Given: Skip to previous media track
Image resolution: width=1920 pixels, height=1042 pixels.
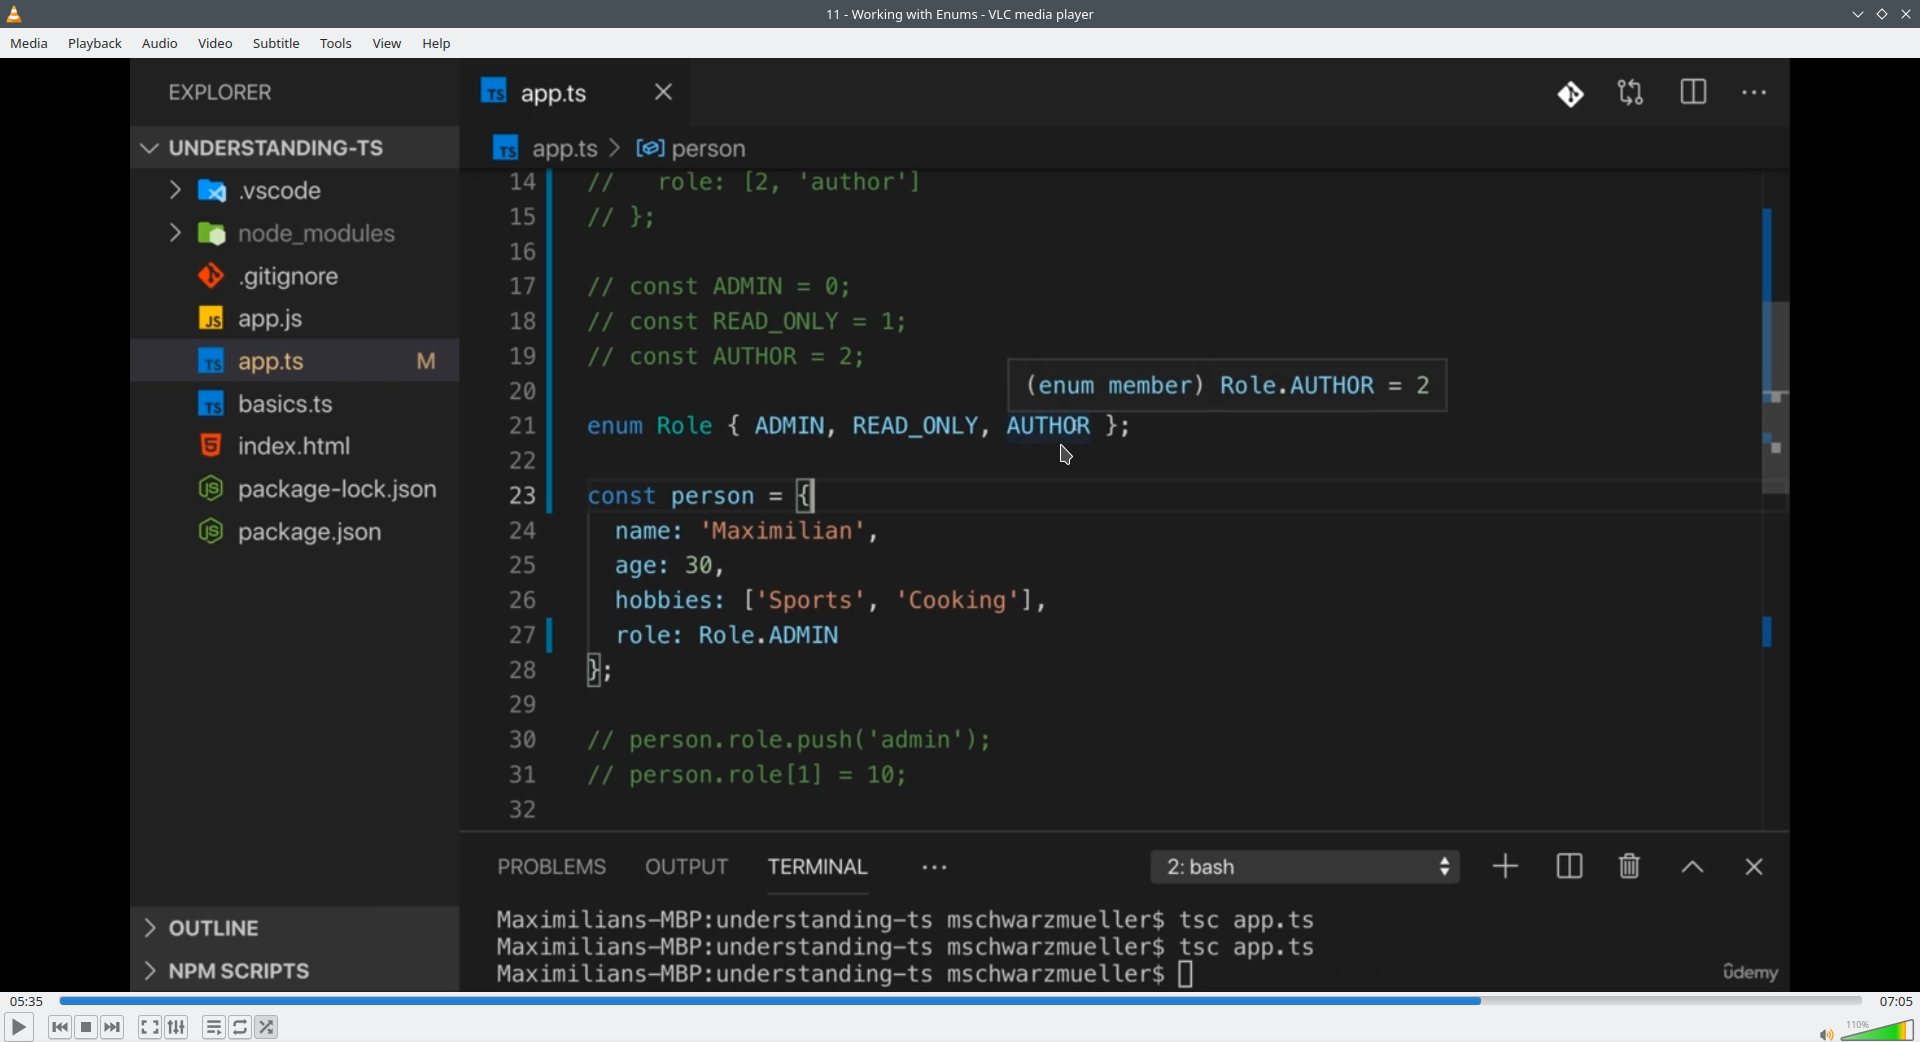Looking at the screenshot, I should 60,1027.
